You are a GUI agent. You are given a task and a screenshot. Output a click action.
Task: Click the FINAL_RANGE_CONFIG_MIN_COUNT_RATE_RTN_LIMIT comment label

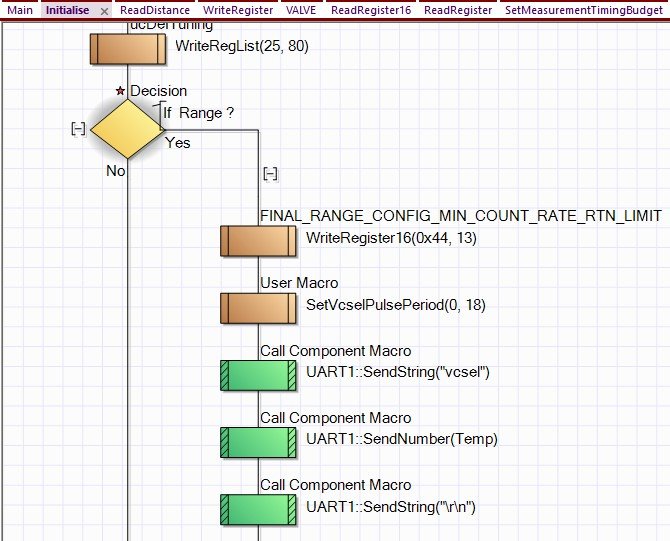pyautogui.click(x=460, y=216)
